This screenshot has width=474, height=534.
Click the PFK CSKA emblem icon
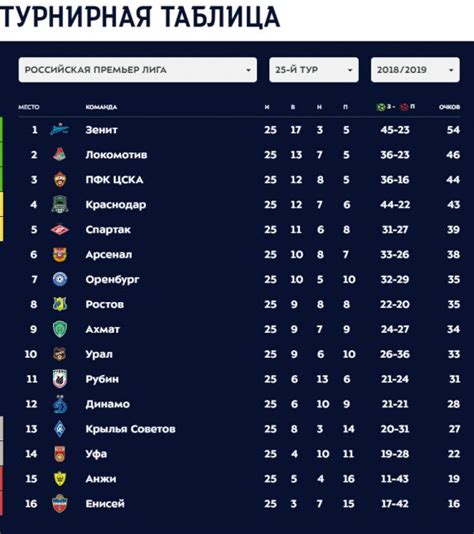(x=60, y=179)
